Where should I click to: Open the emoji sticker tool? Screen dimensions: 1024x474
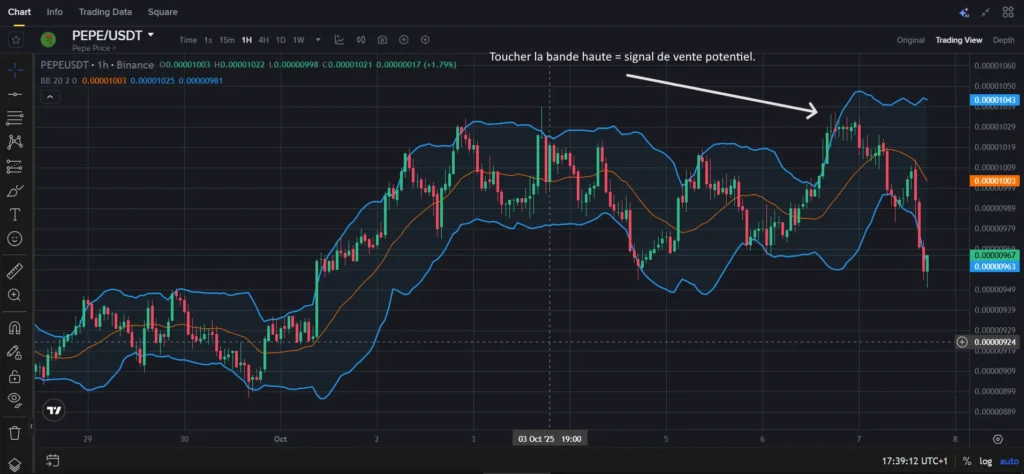(x=14, y=238)
